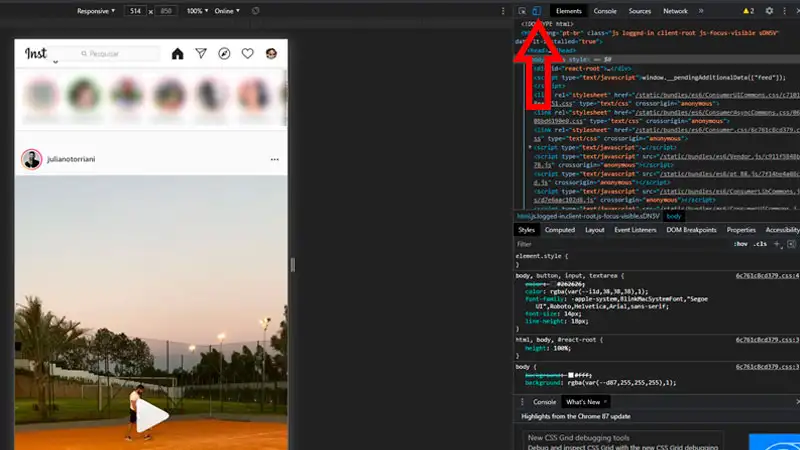Open DevTools settings gear

coord(769,11)
